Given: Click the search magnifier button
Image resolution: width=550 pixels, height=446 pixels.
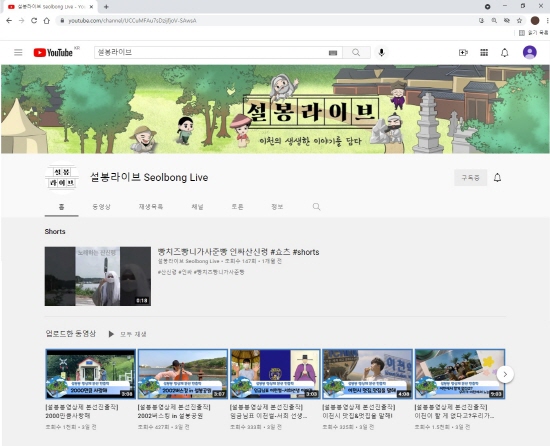Looking at the screenshot, I should [356, 53].
